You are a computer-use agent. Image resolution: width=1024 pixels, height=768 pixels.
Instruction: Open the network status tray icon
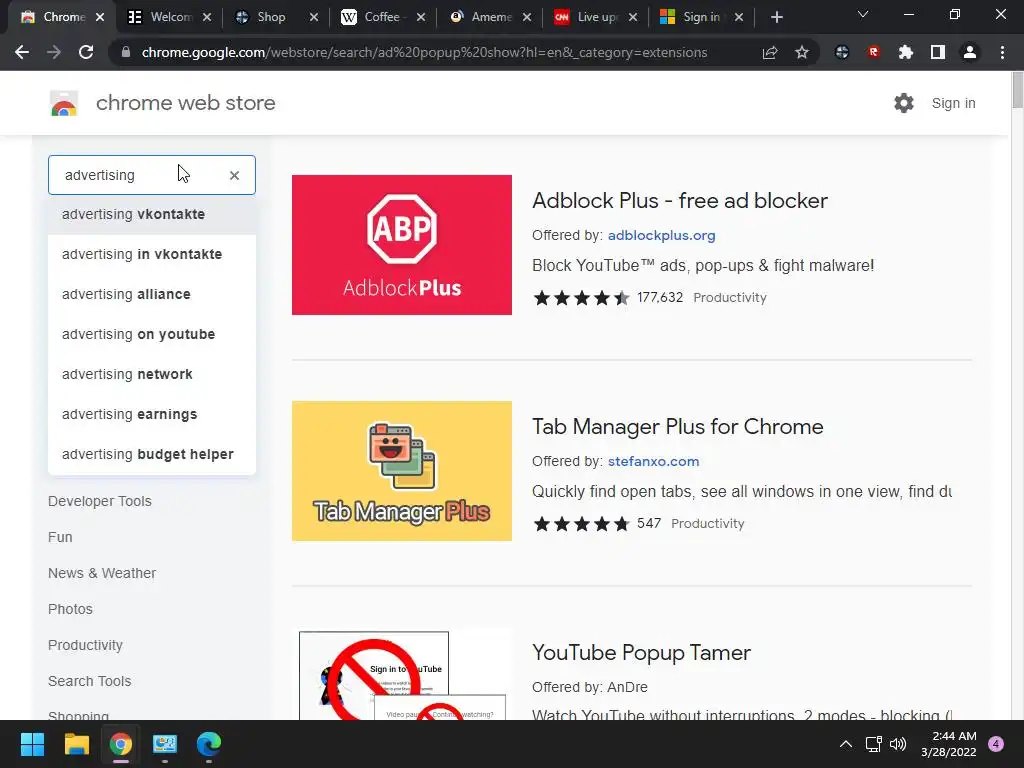coord(873,744)
